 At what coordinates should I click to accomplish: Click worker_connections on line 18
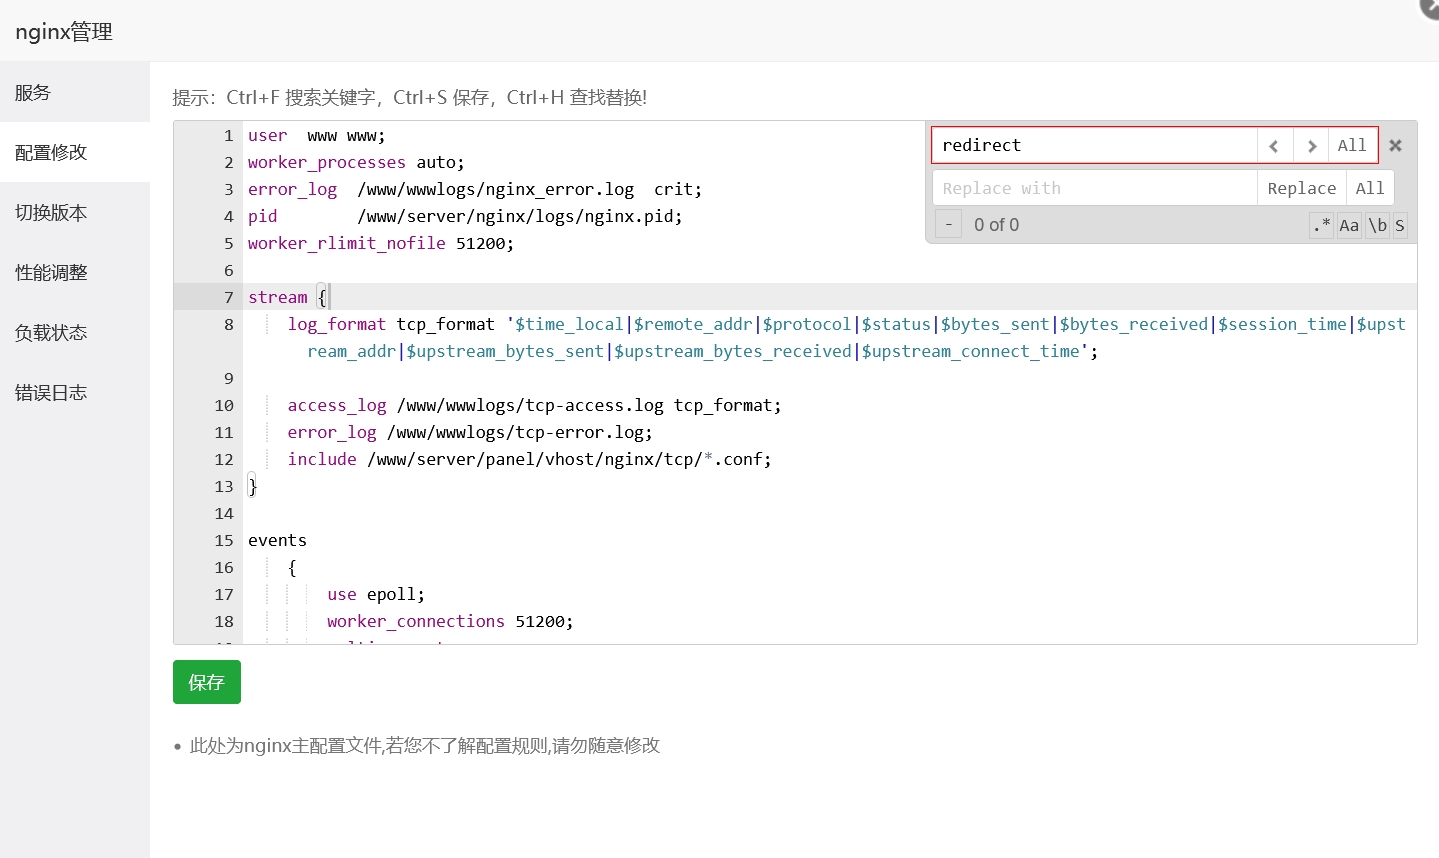click(416, 621)
